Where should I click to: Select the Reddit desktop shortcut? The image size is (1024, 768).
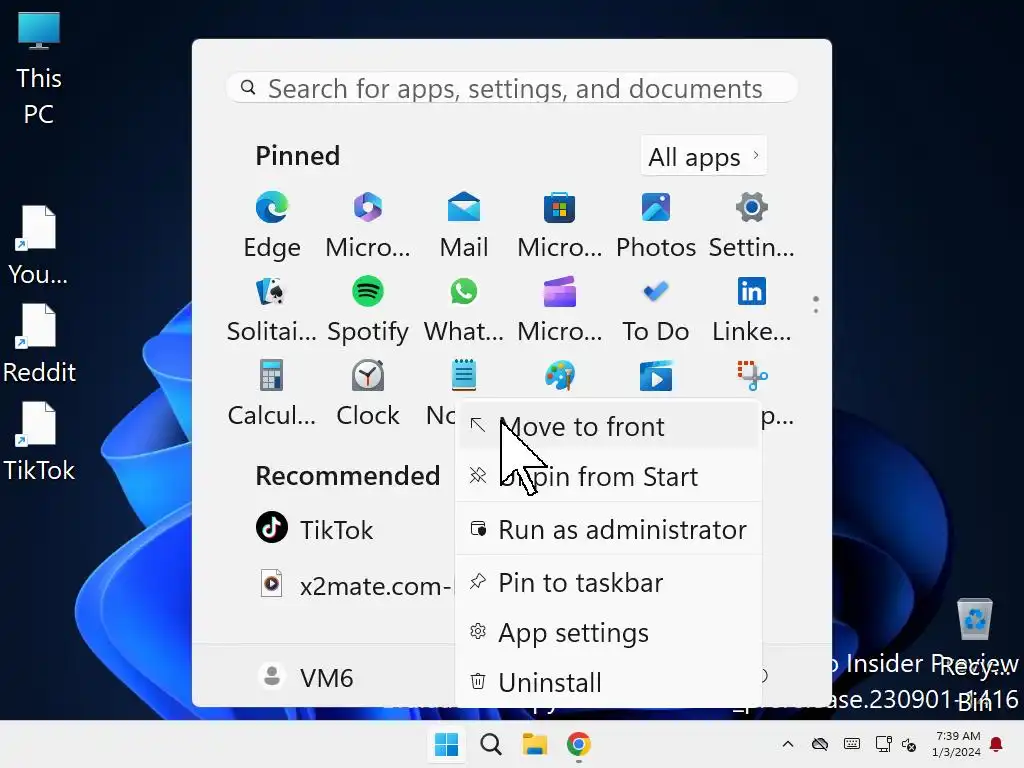pos(39,344)
